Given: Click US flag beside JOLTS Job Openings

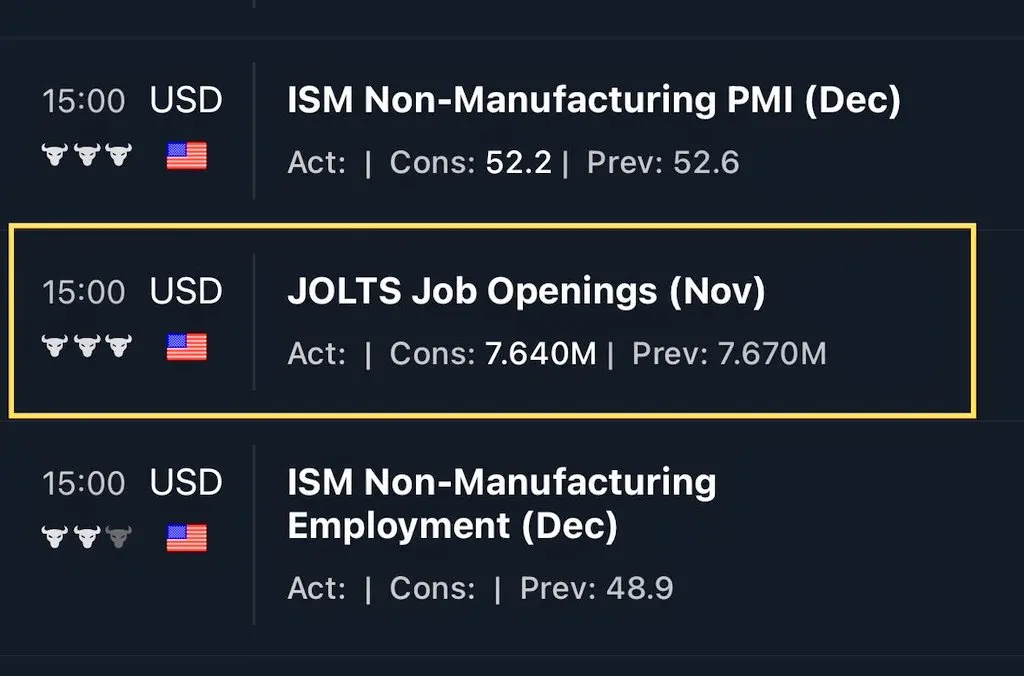Looking at the screenshot, I should pyautogui.click(x=187, y=347).
